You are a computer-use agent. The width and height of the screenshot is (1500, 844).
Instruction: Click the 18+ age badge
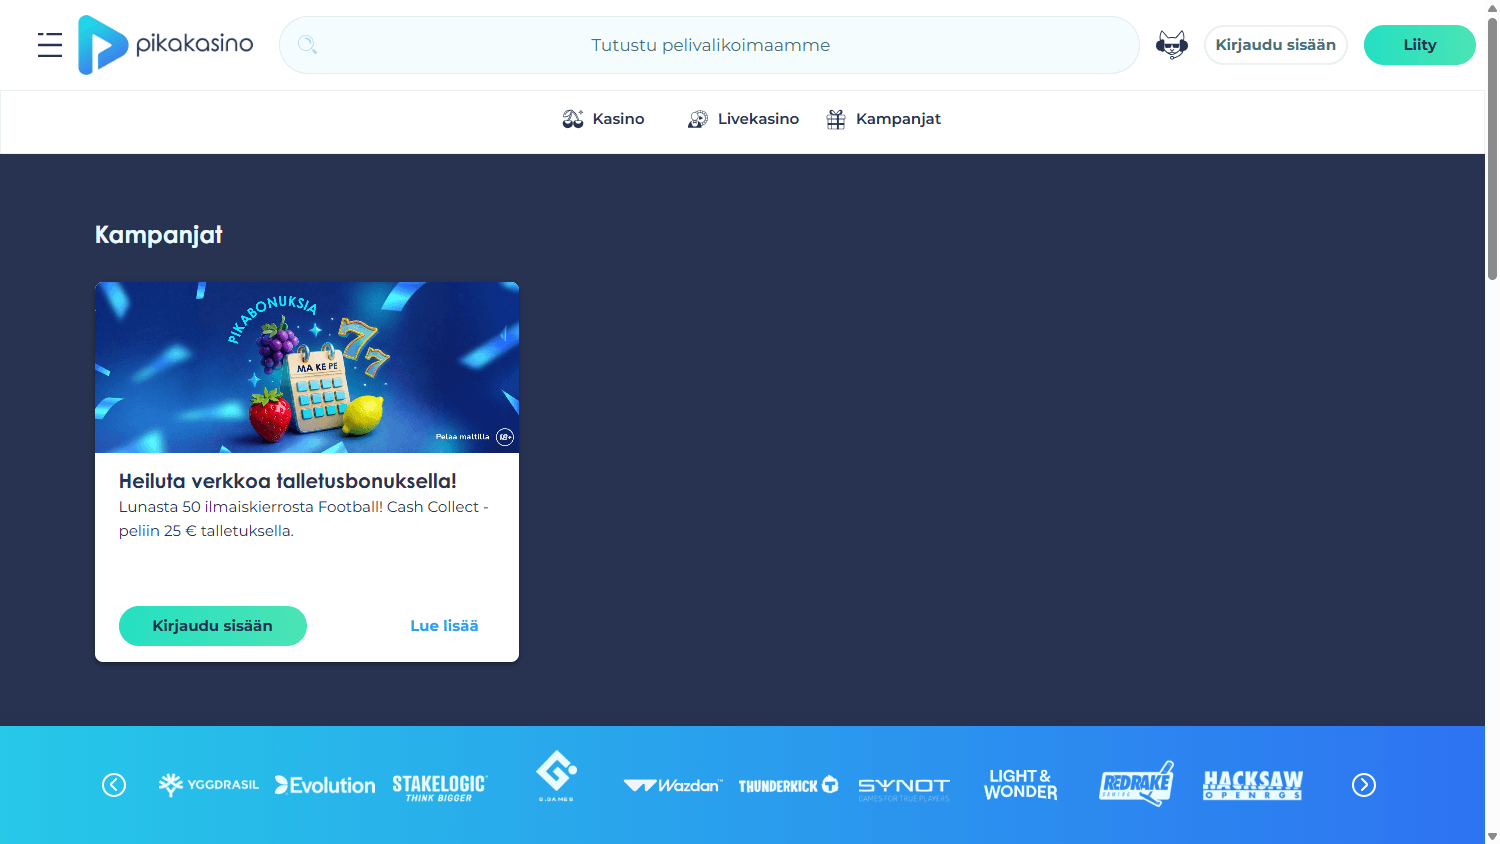[505, 437]
